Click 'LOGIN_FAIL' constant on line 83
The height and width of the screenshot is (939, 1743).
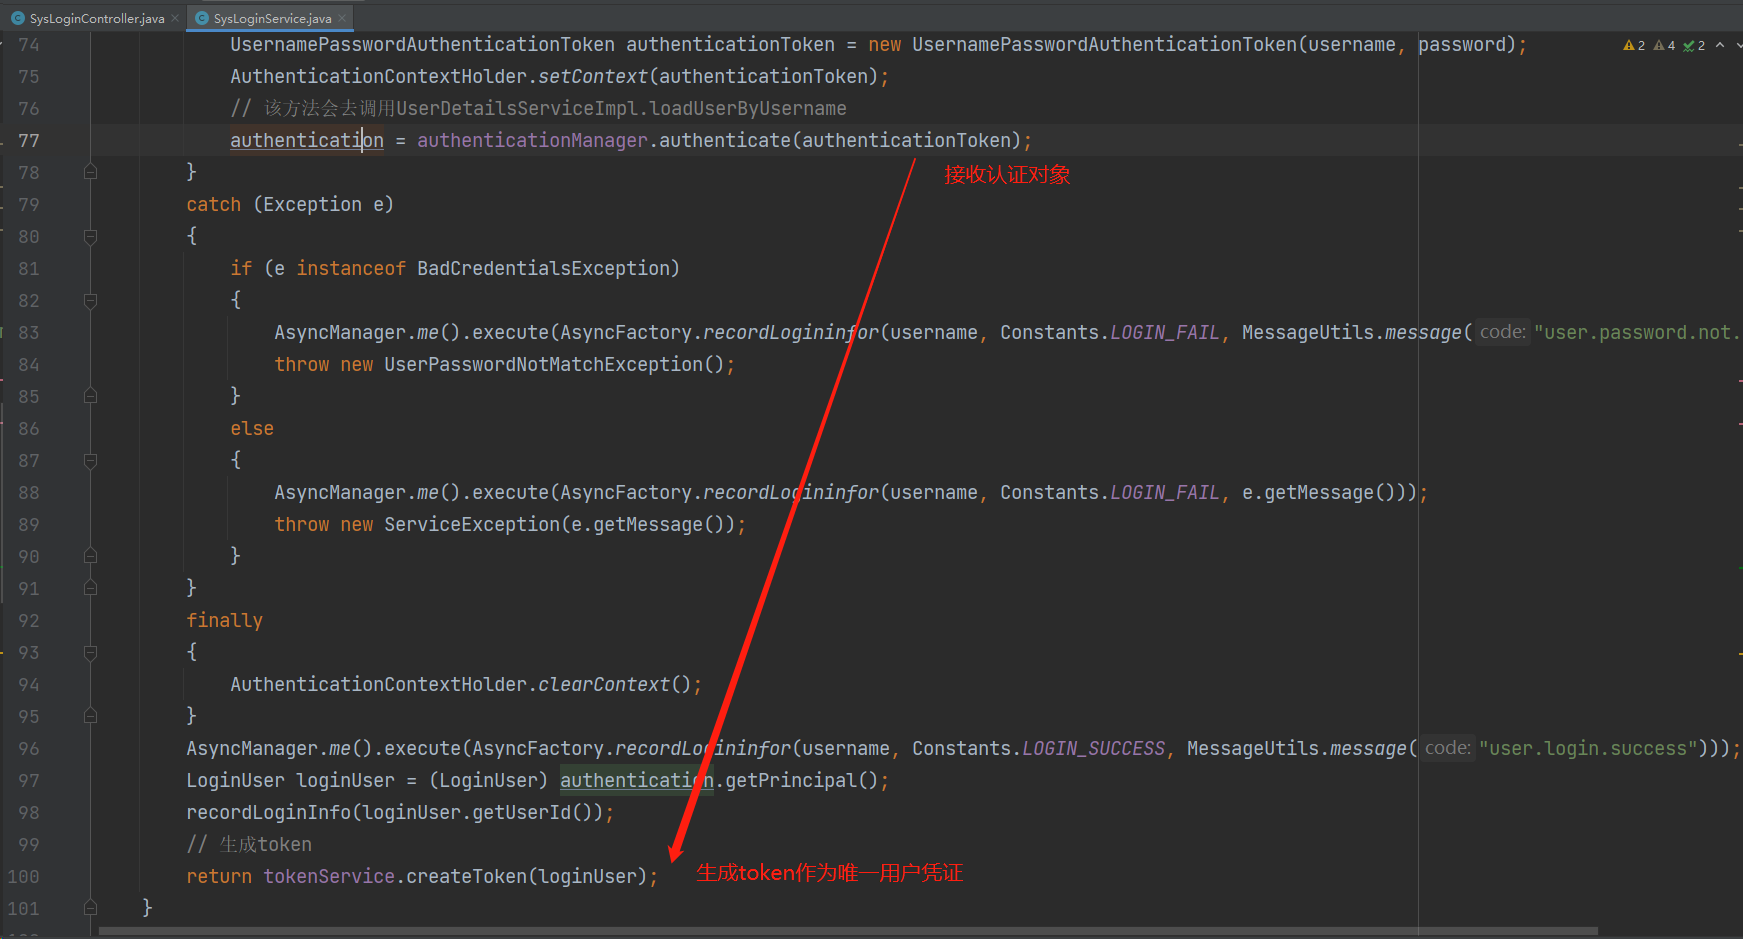click(1165, 333)
